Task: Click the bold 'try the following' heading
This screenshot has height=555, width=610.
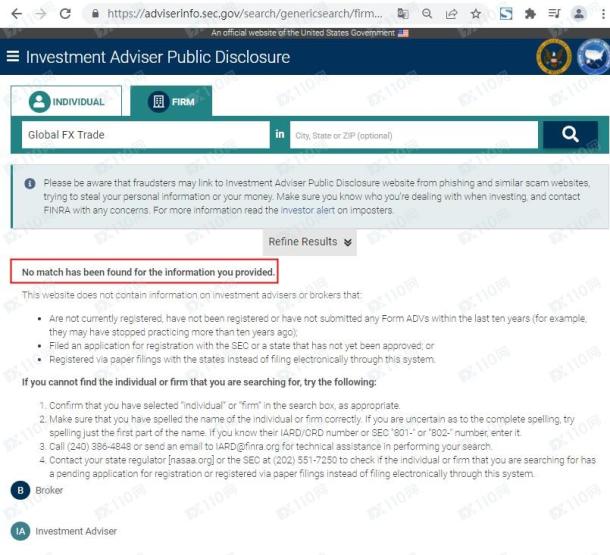Action: (x=199, y=382)
